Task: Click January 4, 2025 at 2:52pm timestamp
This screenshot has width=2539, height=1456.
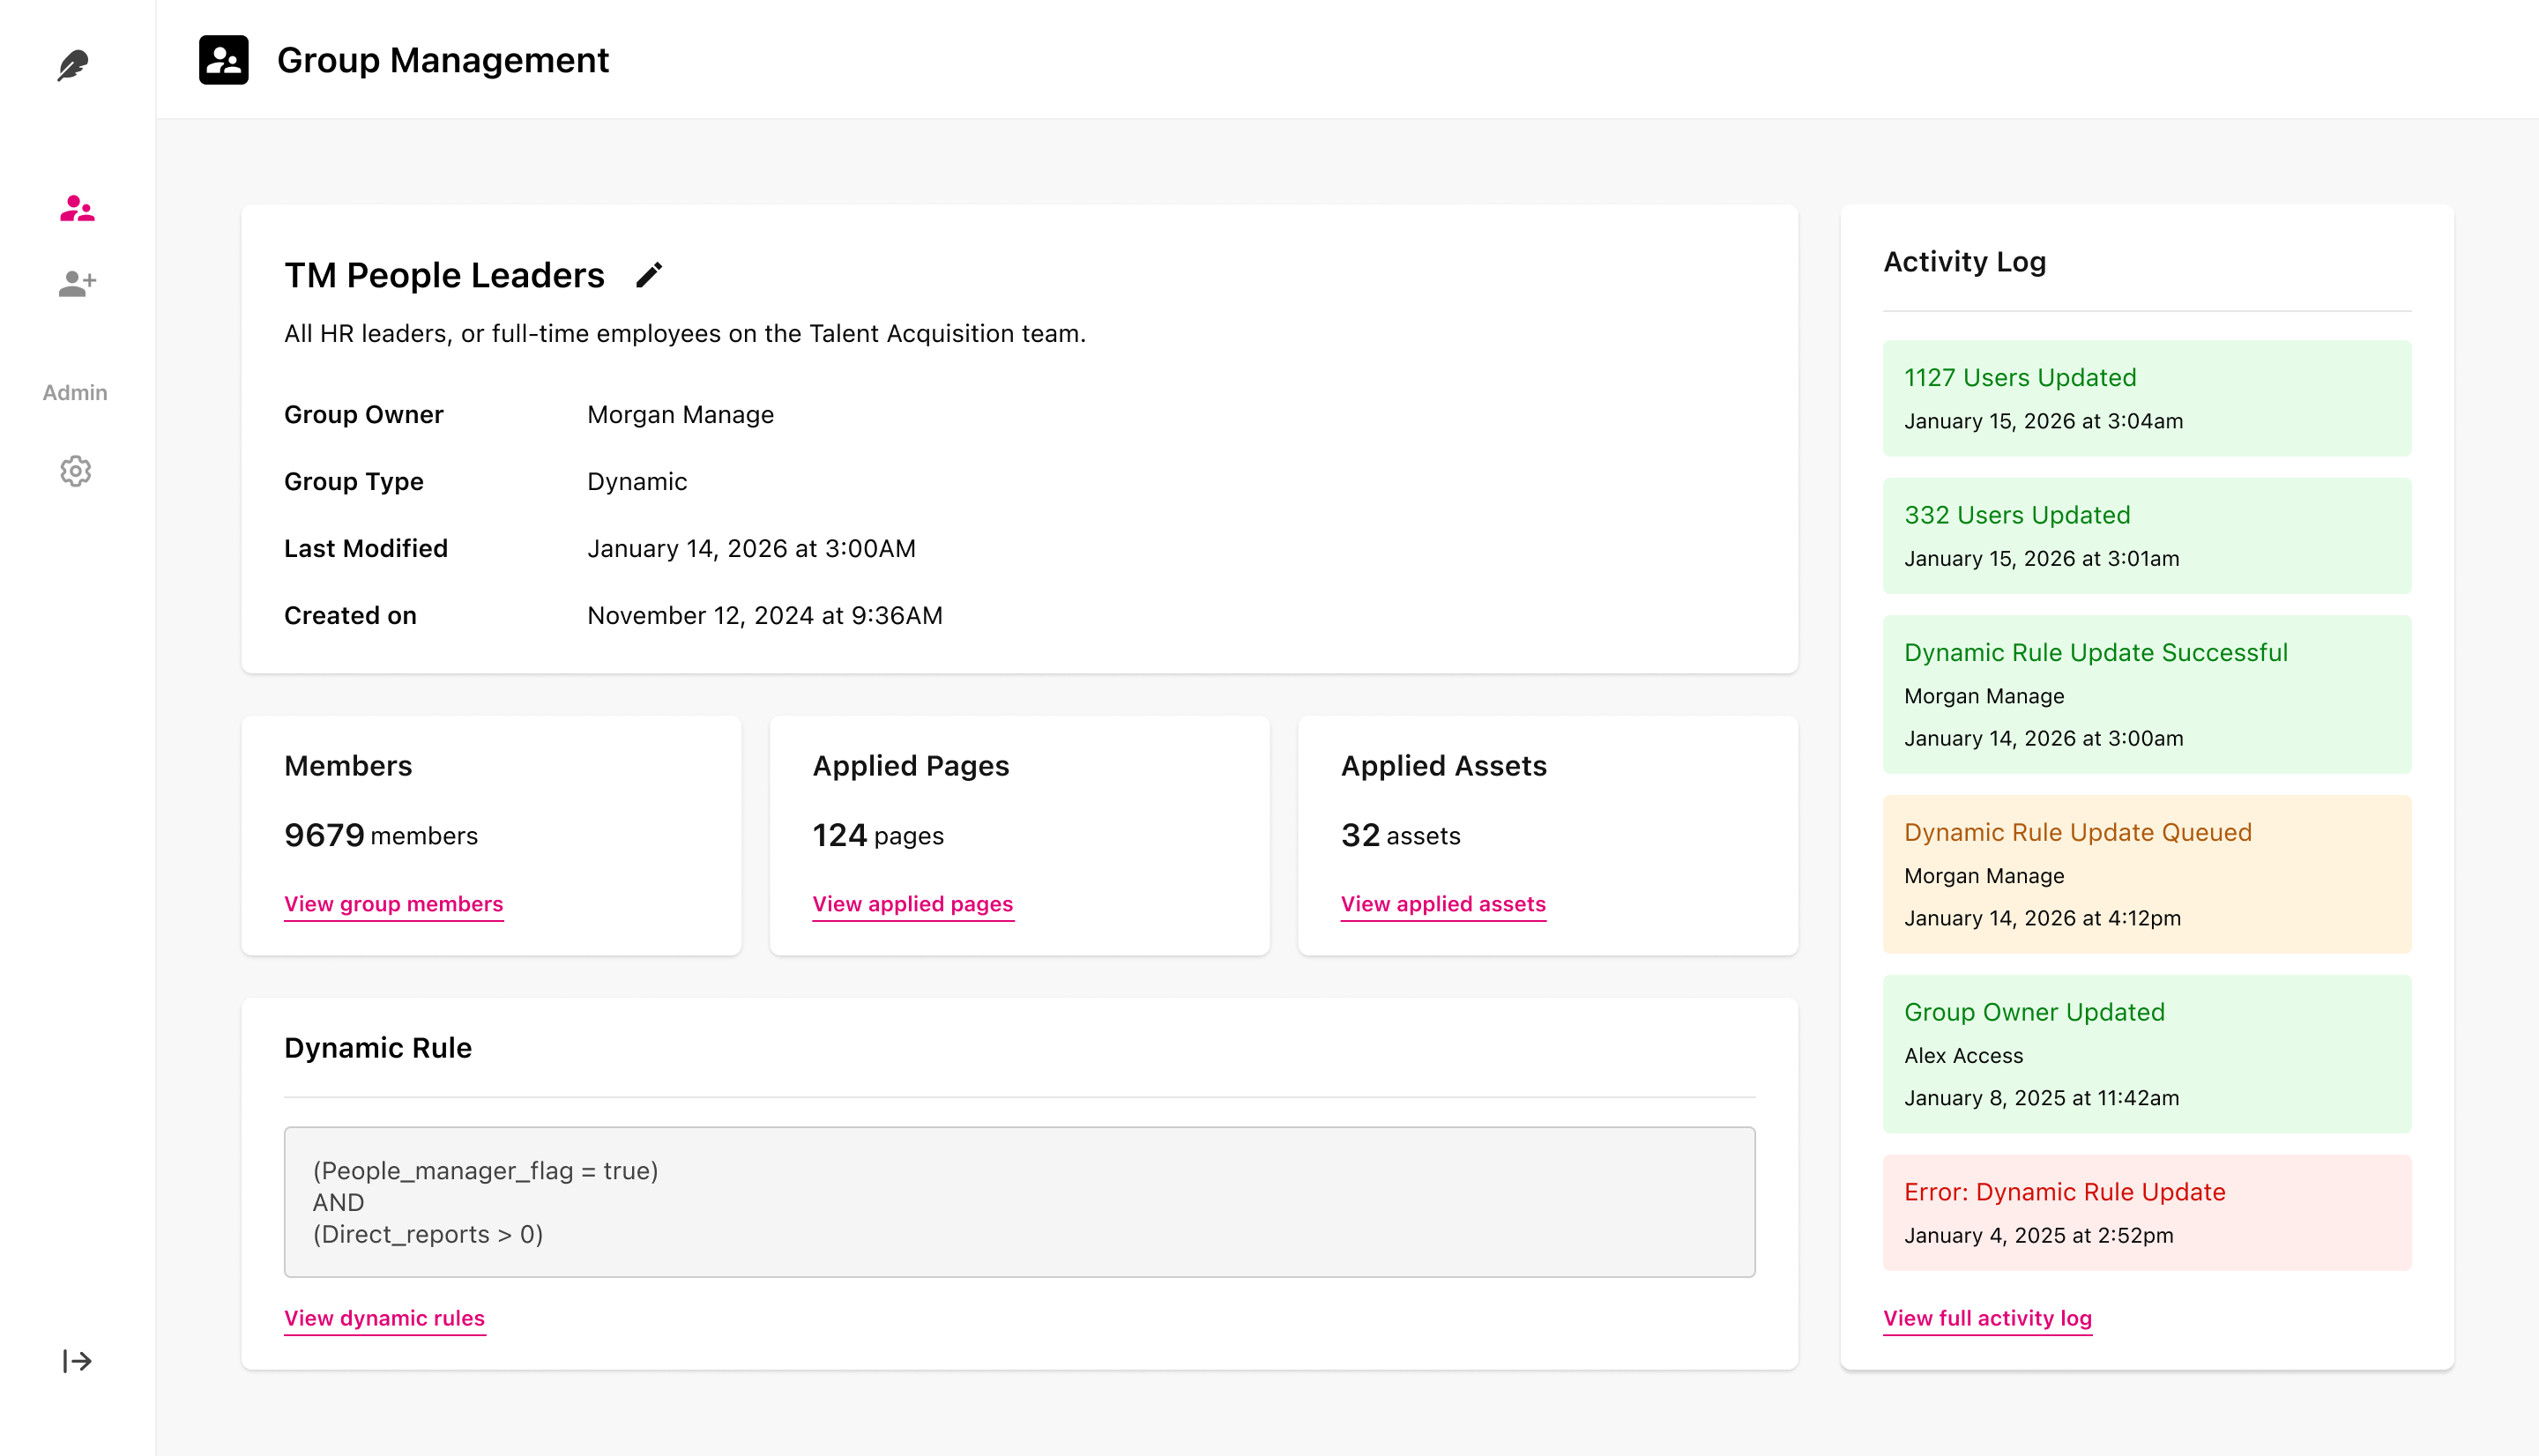Action: pyautogui.click(x=2039, y=1236)
